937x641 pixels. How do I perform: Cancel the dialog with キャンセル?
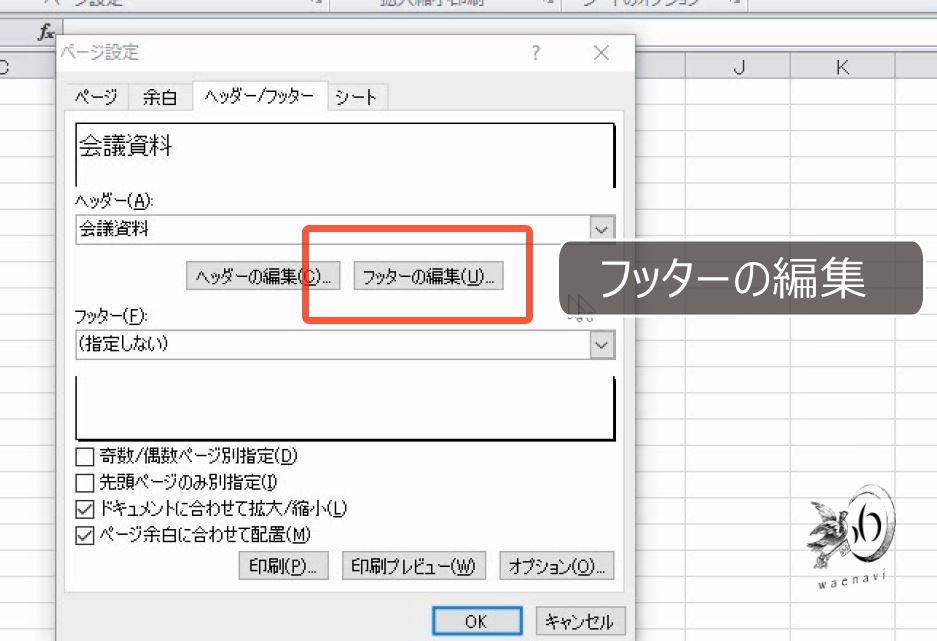coord(580,619)
